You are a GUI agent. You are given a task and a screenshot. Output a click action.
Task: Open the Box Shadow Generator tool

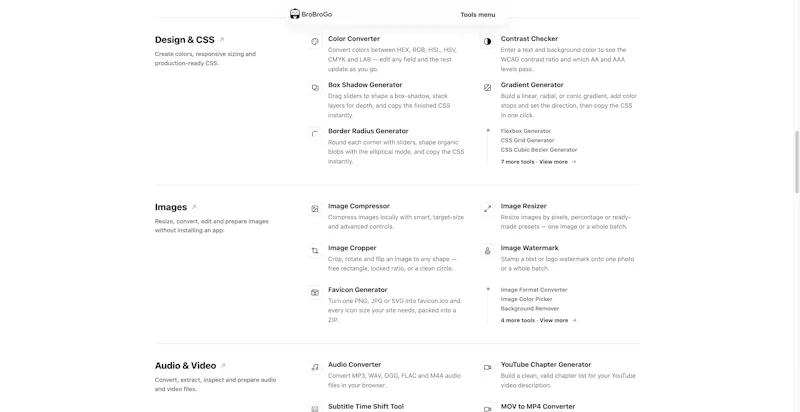[x=365, y=85]
